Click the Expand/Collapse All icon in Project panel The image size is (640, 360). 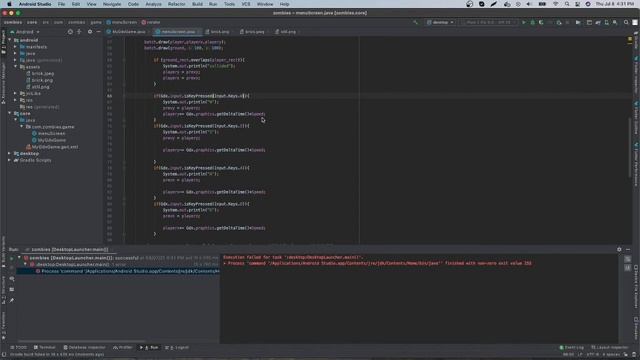[x=79, y=32]
